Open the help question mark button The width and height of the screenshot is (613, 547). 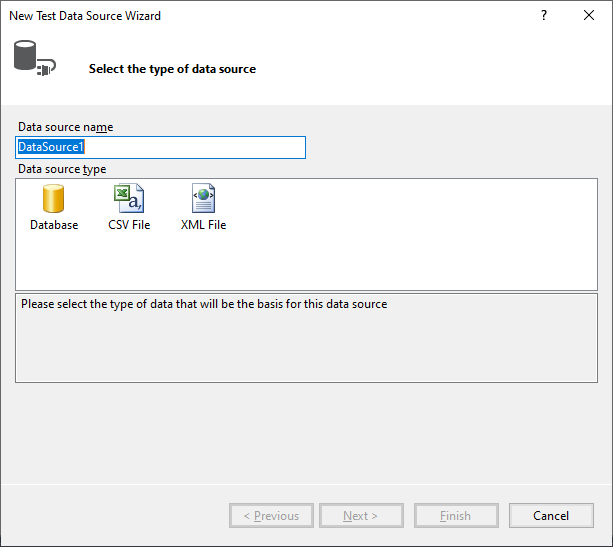544,15
